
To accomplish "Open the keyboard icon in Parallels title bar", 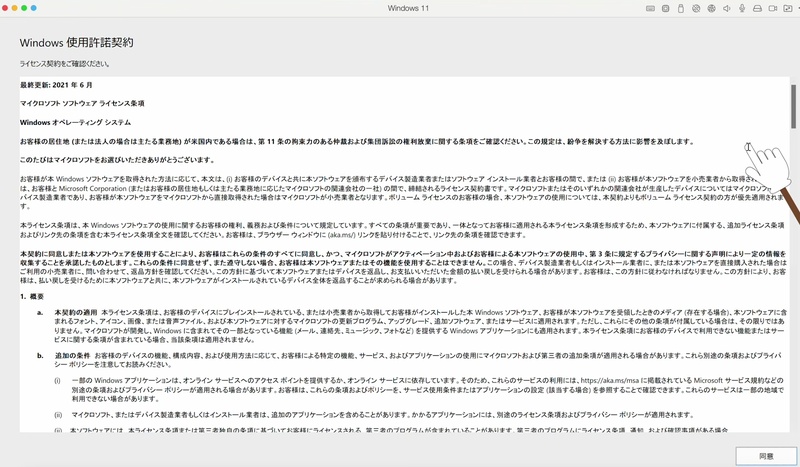I will point(650,8).
